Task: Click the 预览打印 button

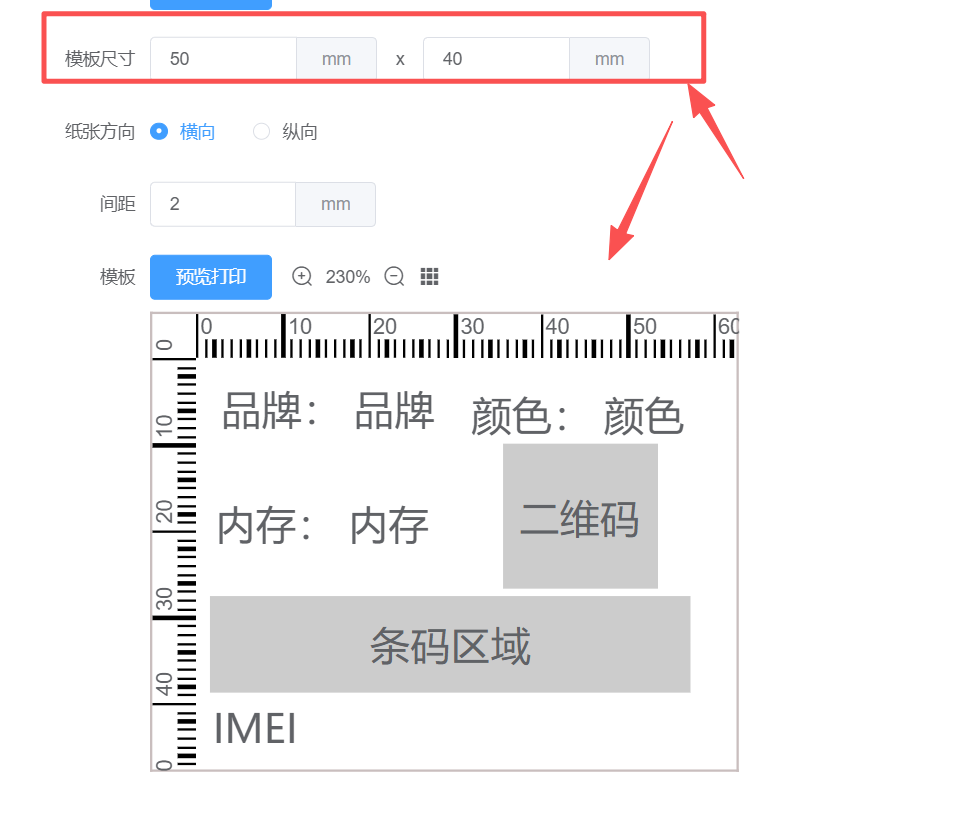Action: pos(211,277)
